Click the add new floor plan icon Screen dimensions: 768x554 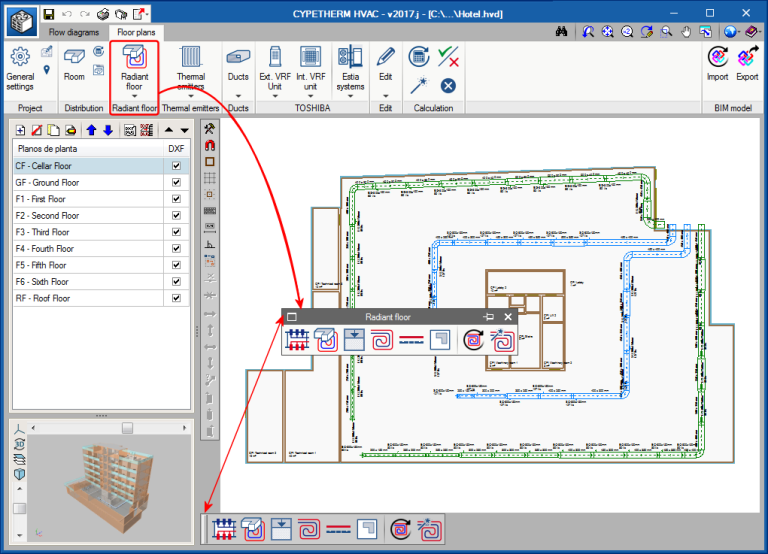point(21,130)
